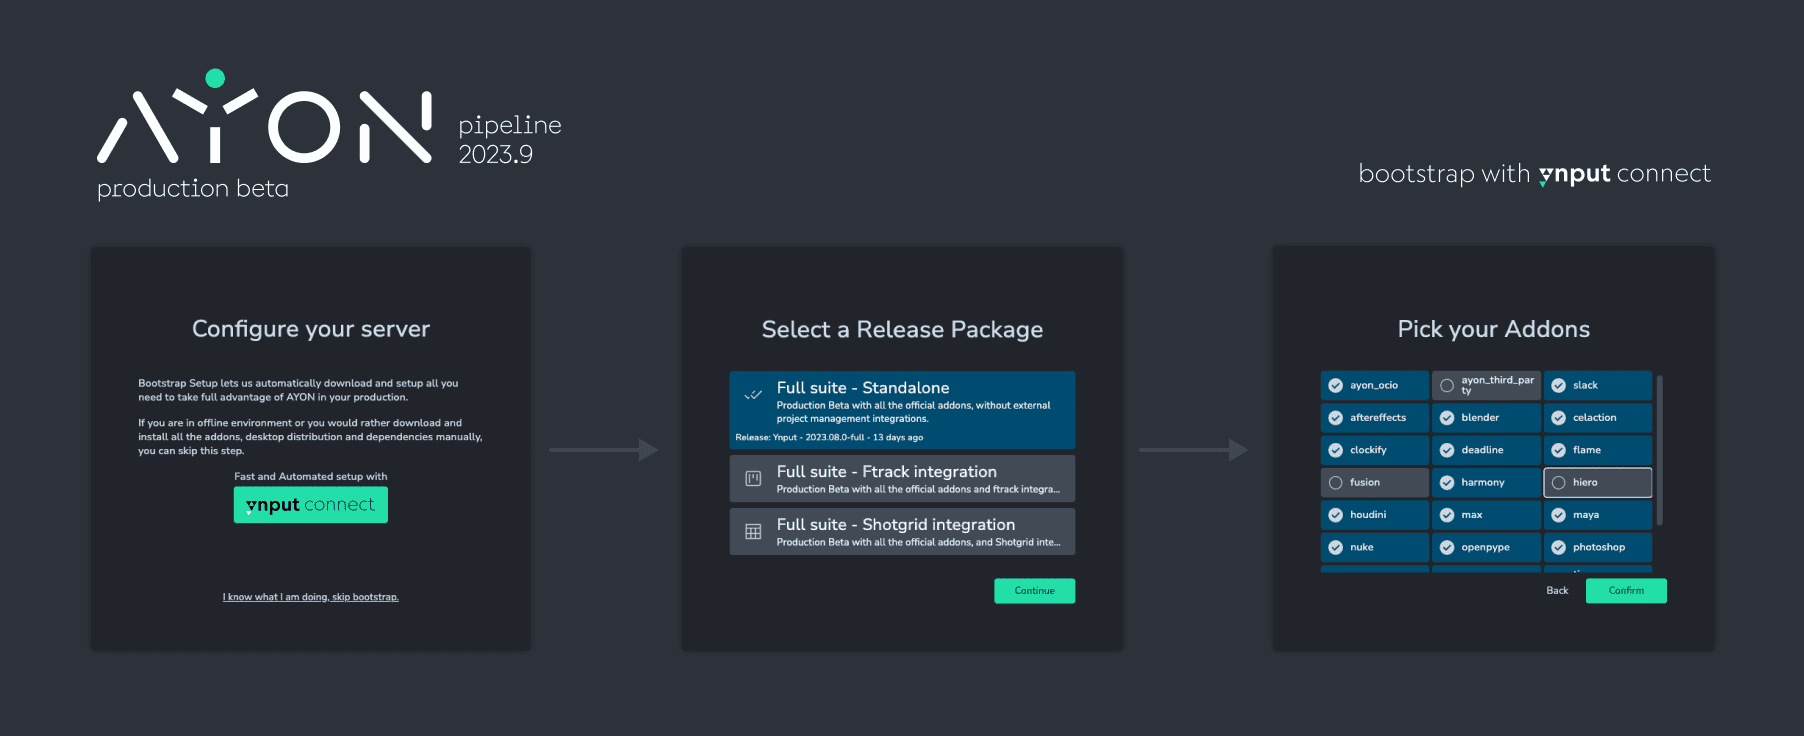This screenshot has height=736, width=1804.
Task: Click the AYON logo
Action: 265,116
